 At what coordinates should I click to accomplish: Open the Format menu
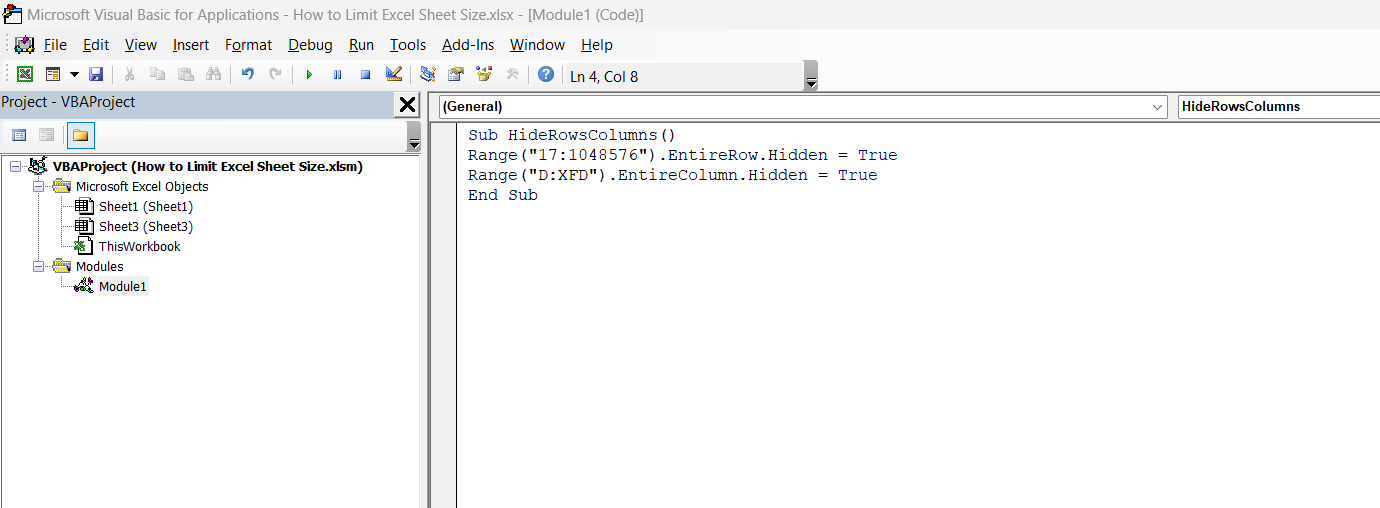pos(248,45)
